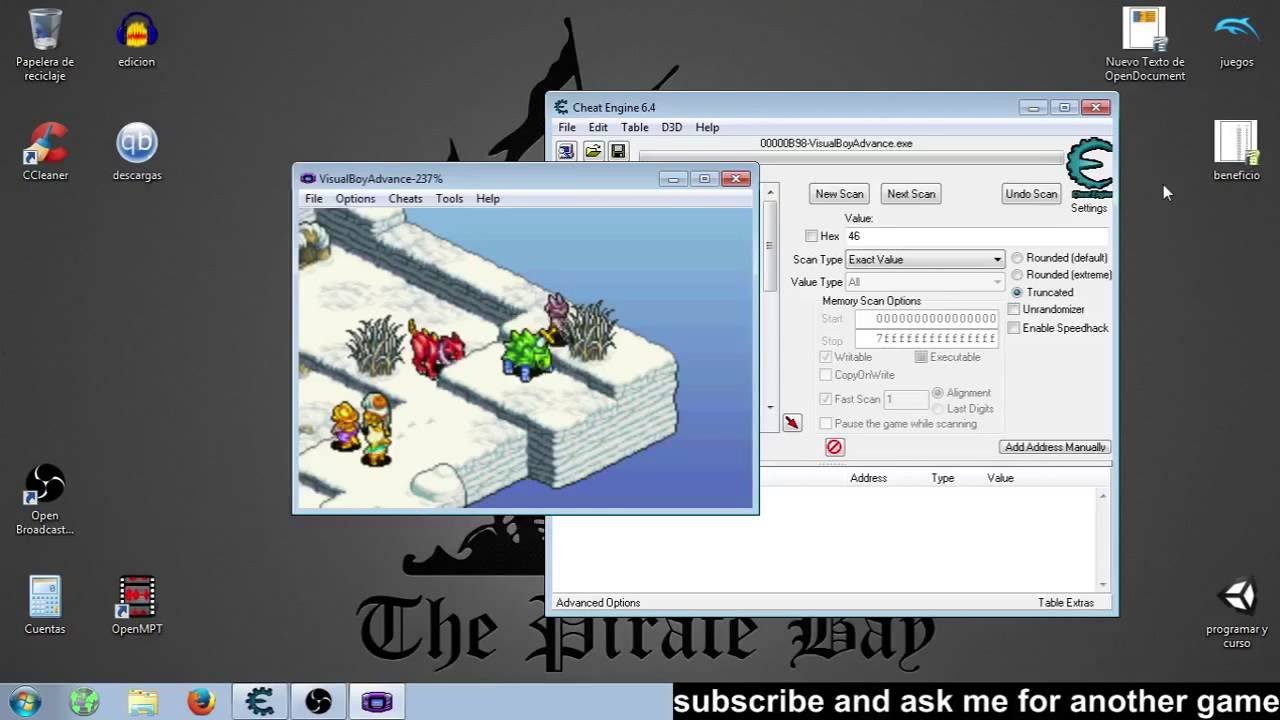Click Add Address Manually button
This screenshot has height=720, width=1280.
coord(1055,447)
